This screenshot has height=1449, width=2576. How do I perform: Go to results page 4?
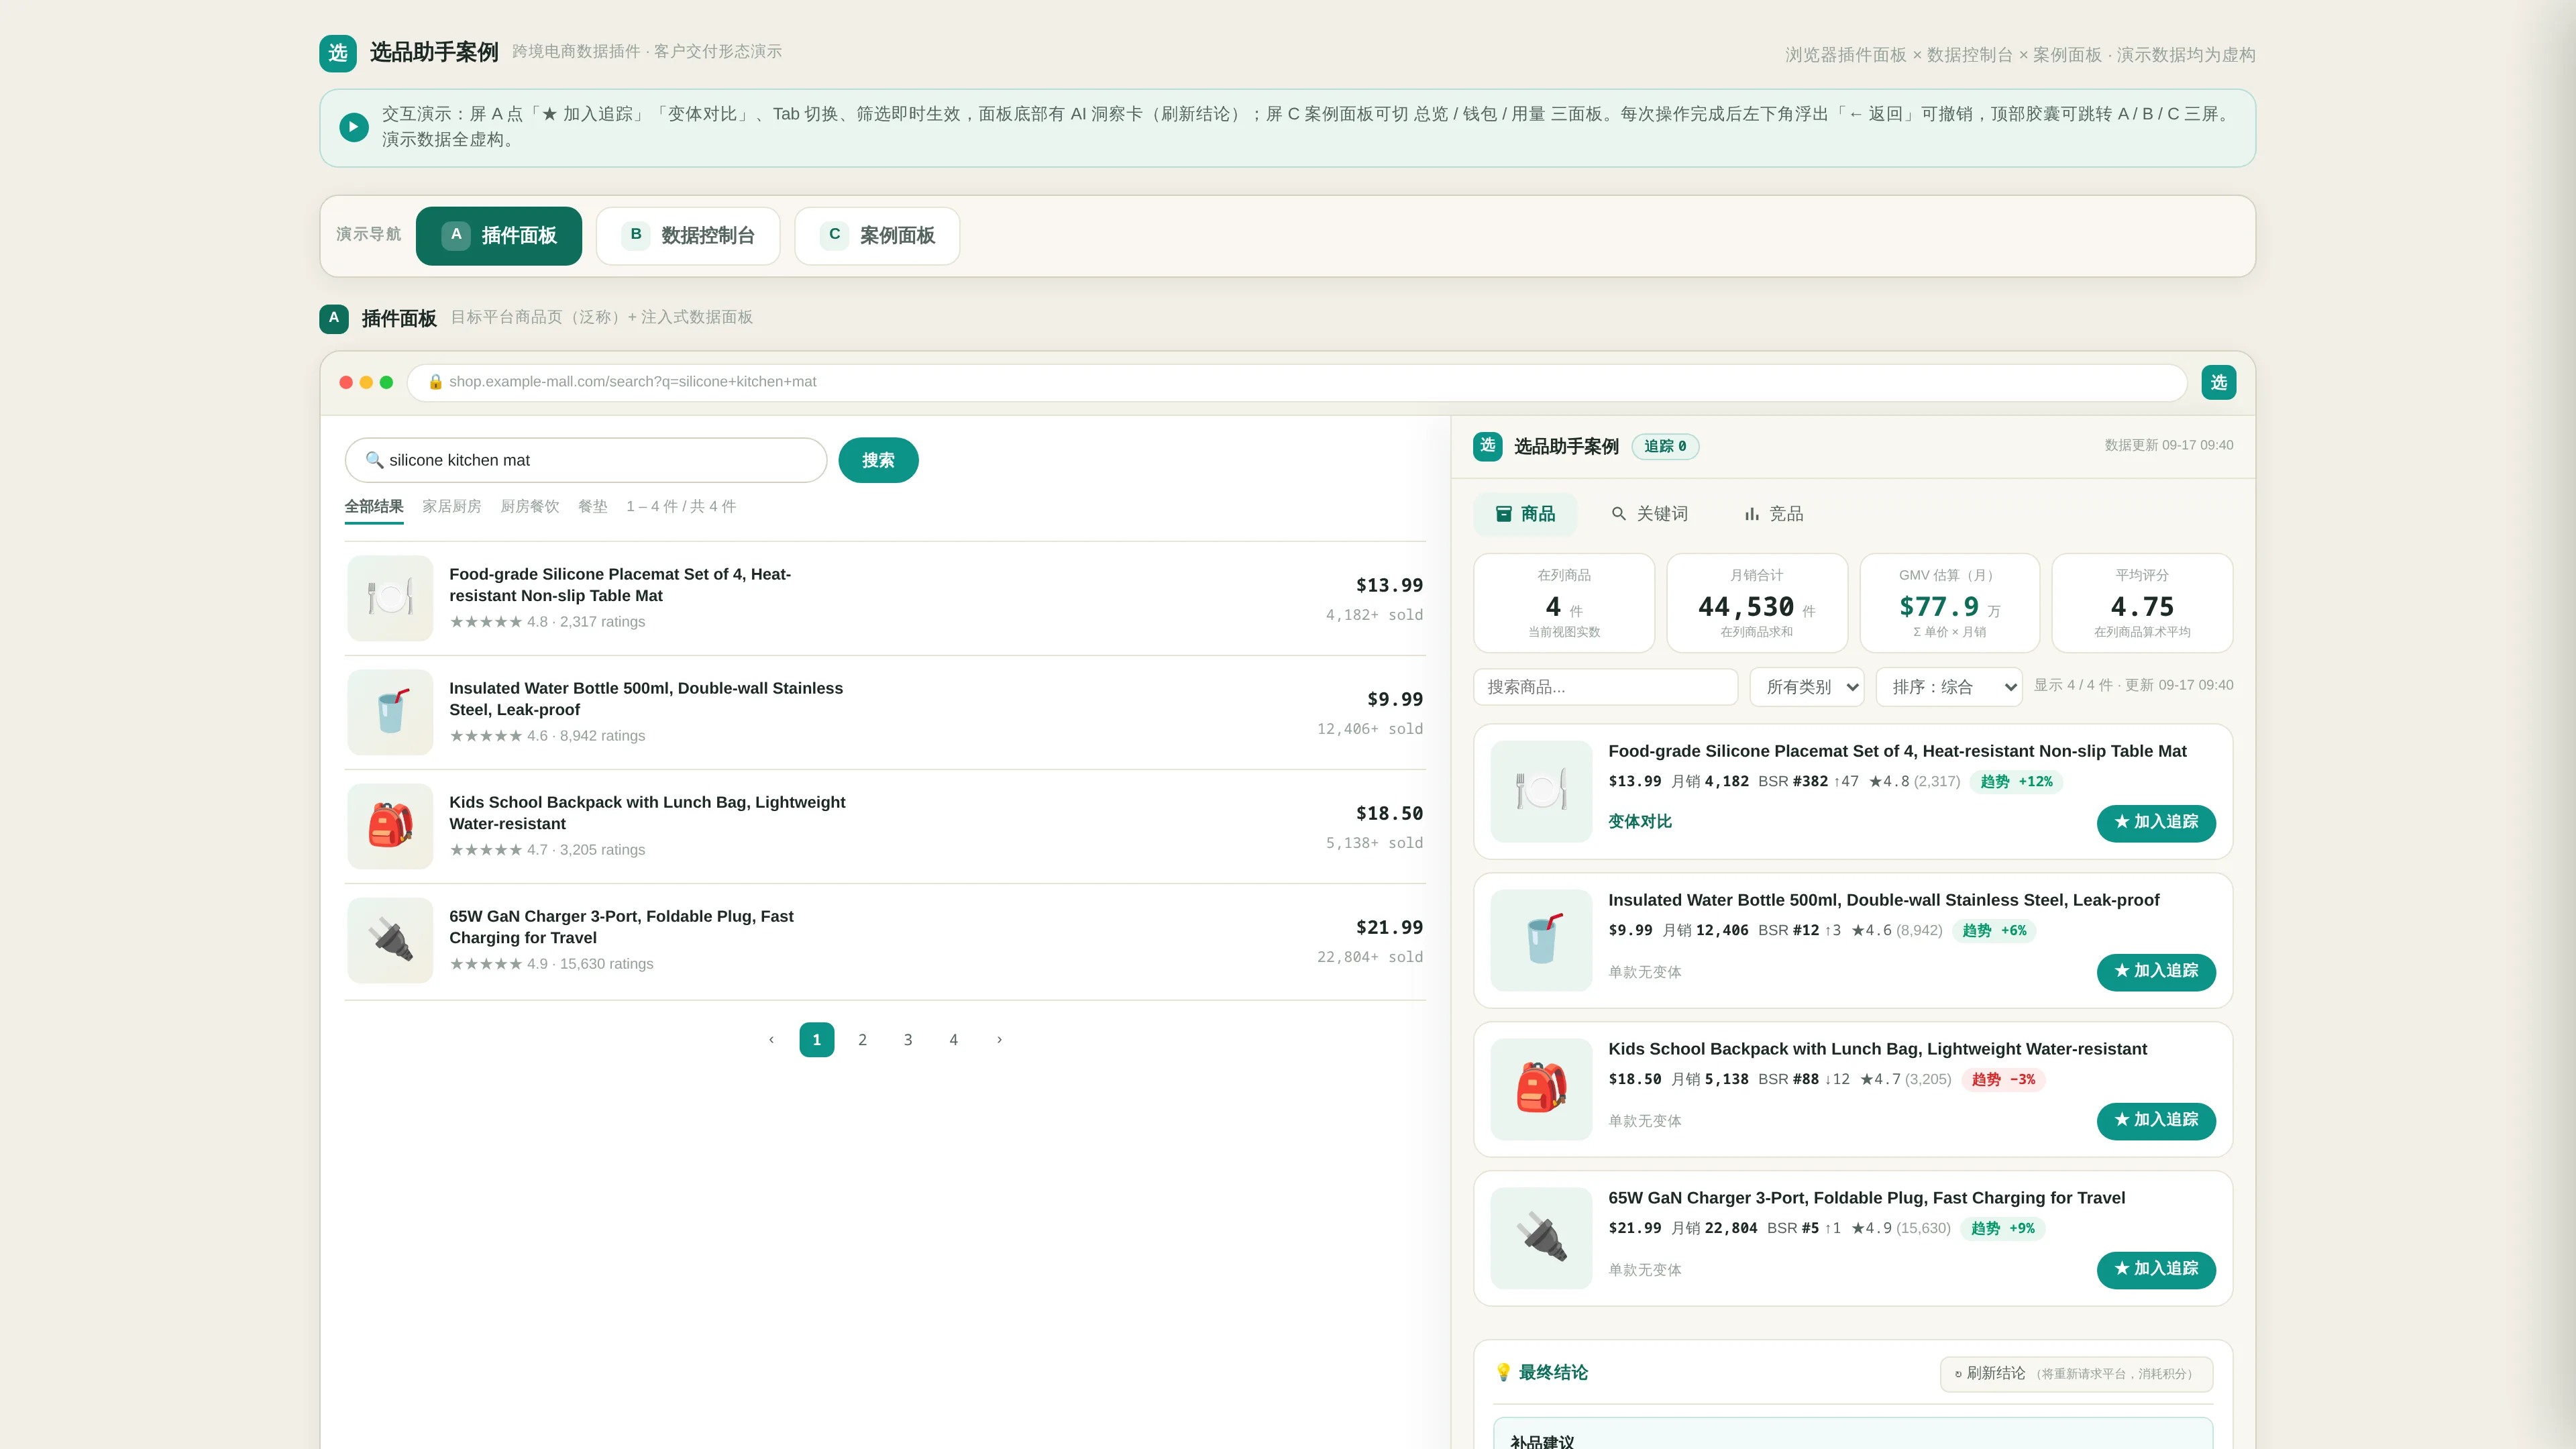coord(953,1040)
